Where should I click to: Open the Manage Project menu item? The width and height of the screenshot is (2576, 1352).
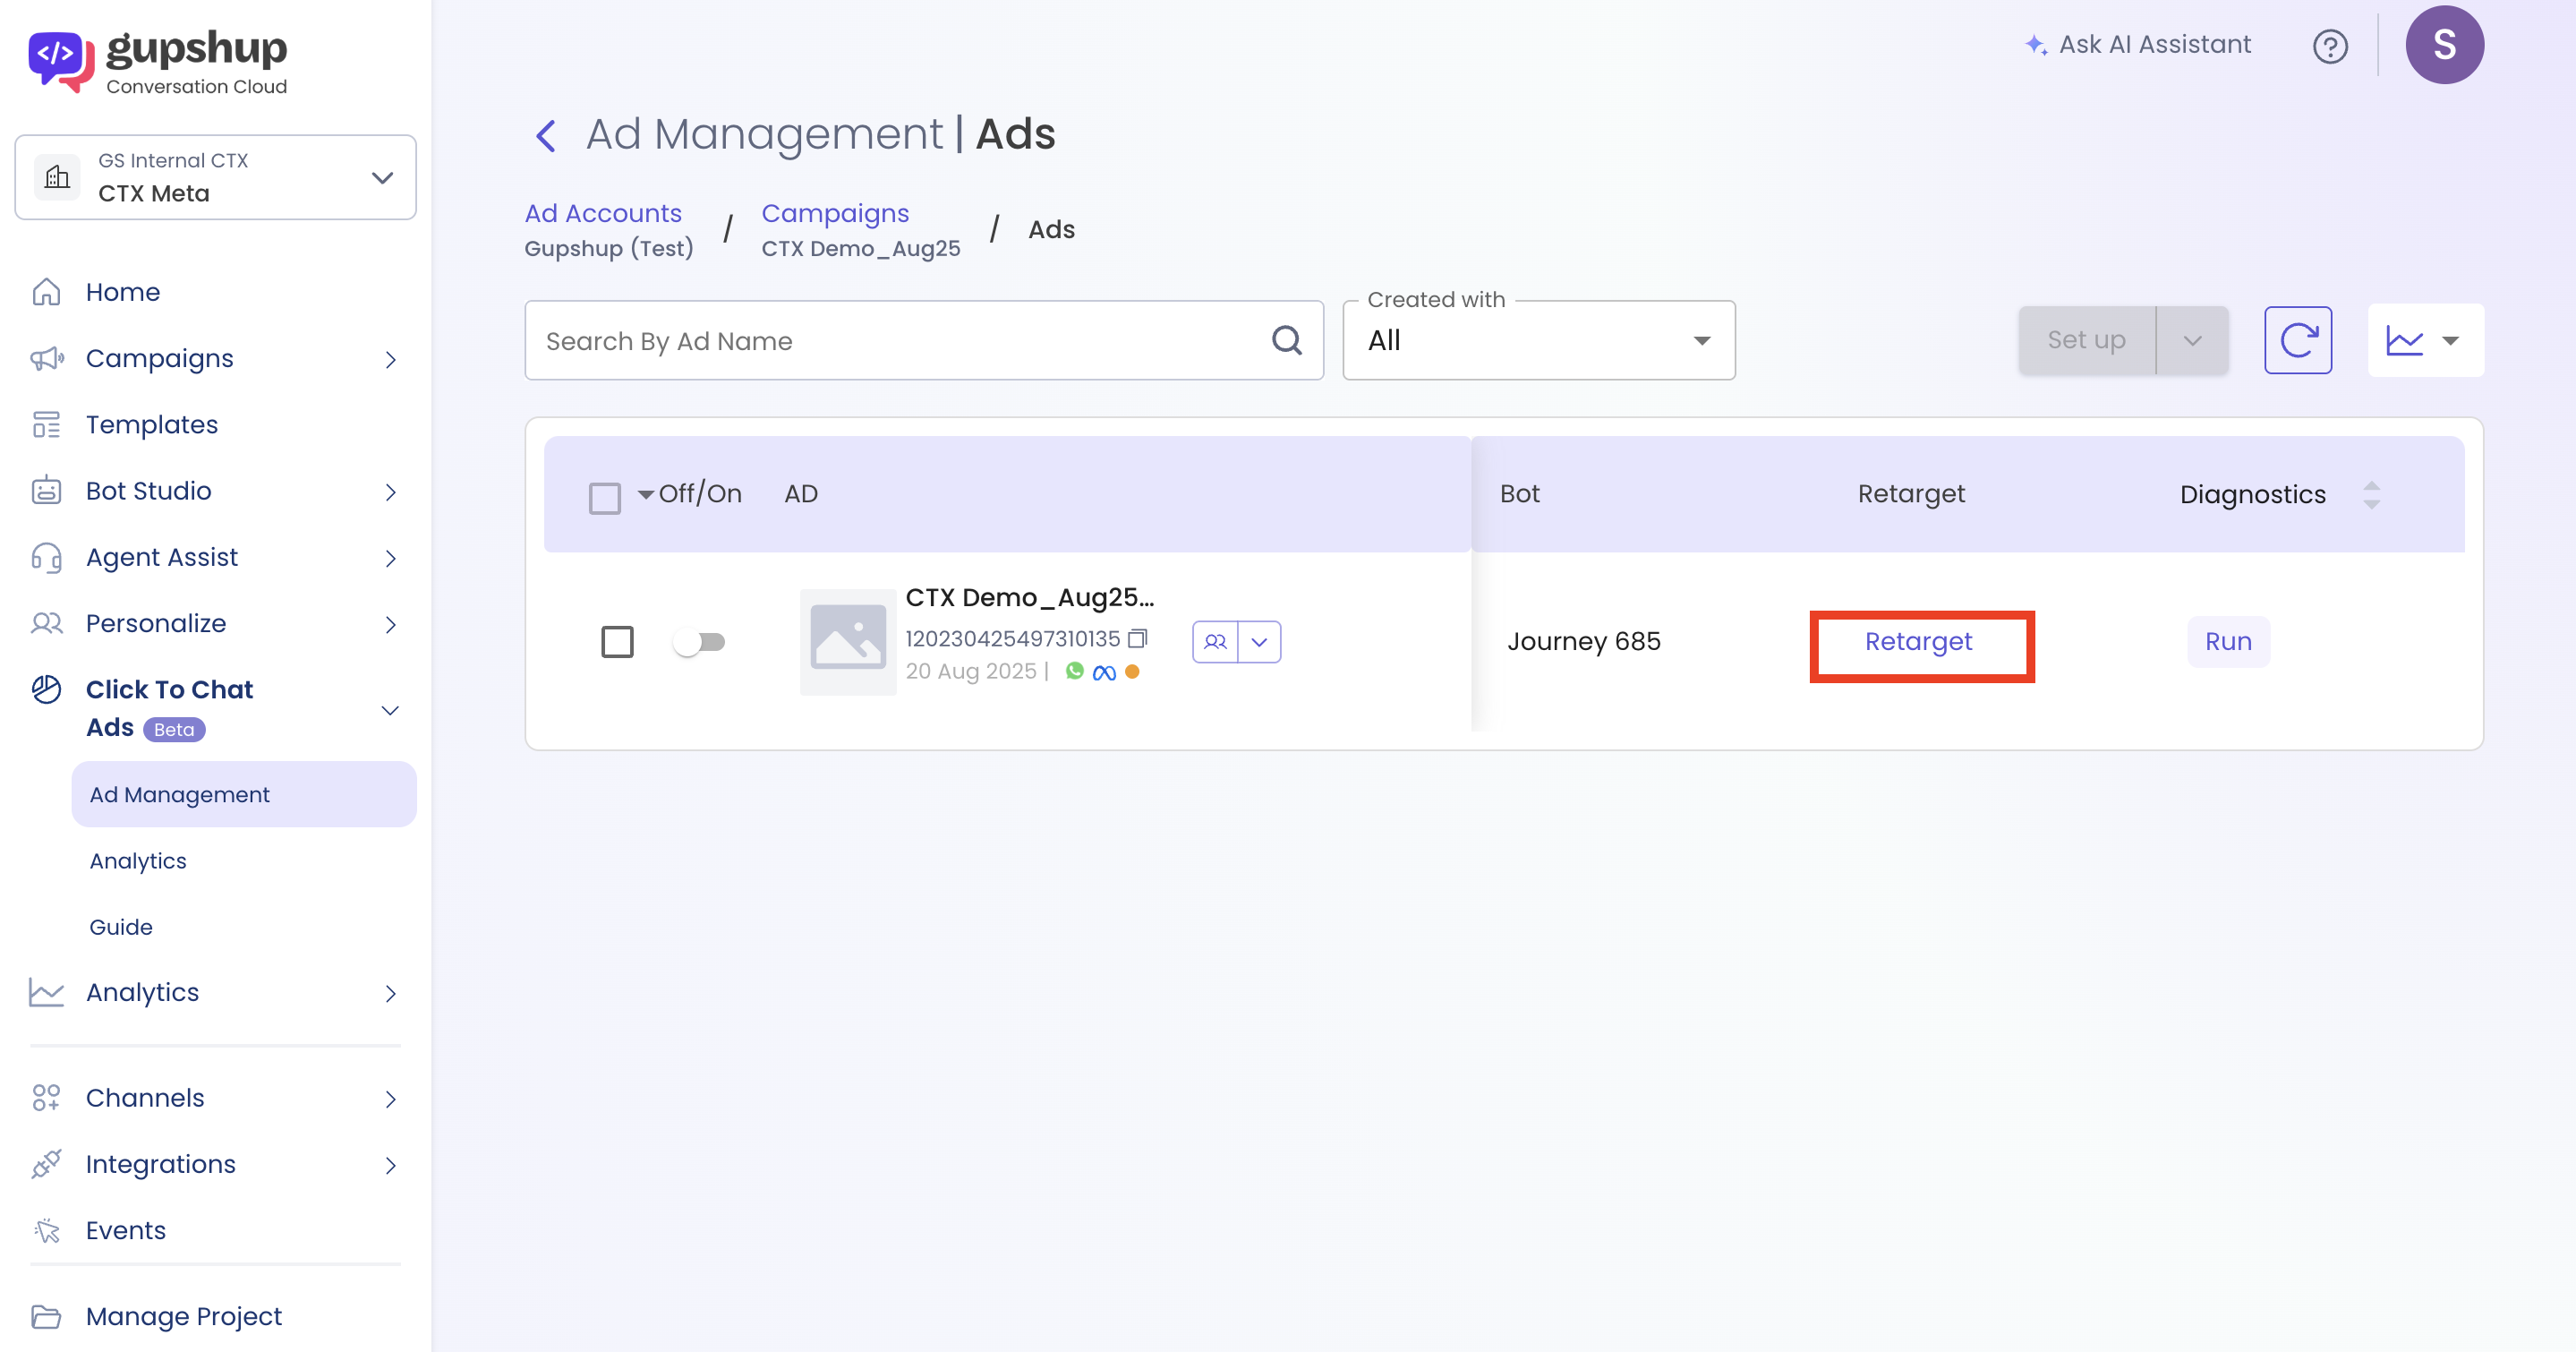(184, 1317)
